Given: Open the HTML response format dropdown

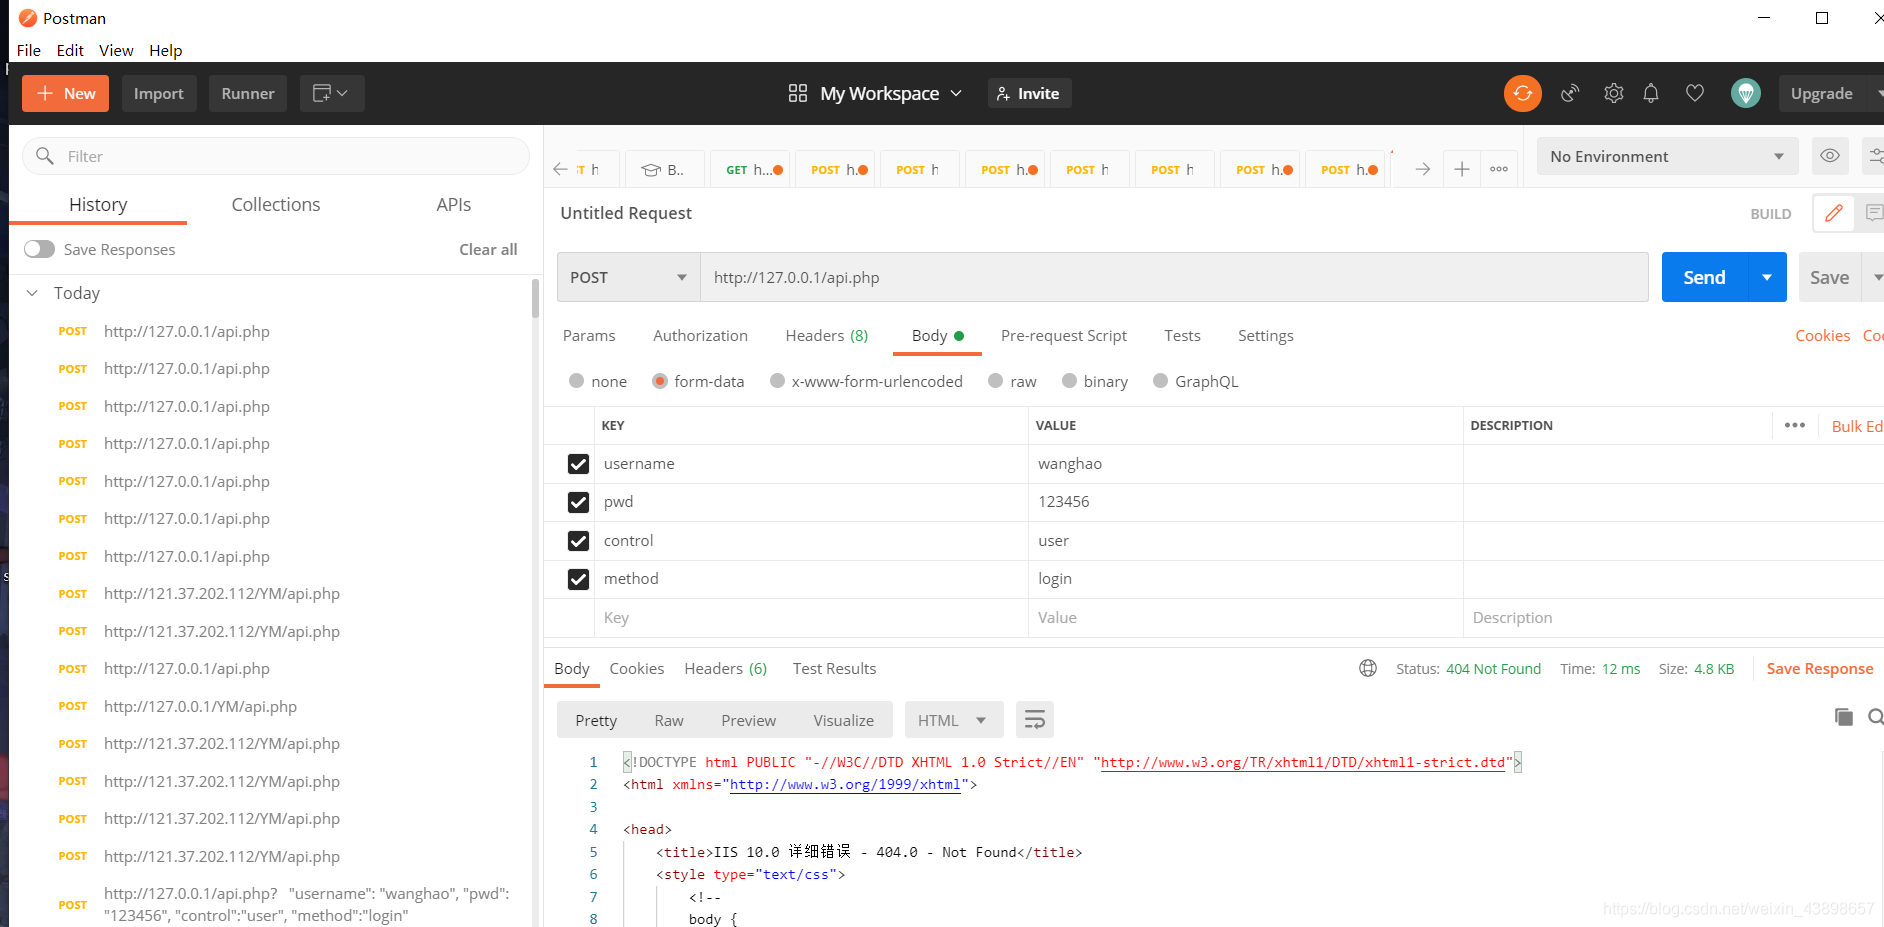Looking at the screenshot, I should pyautogui.click(x=953, y=720).
